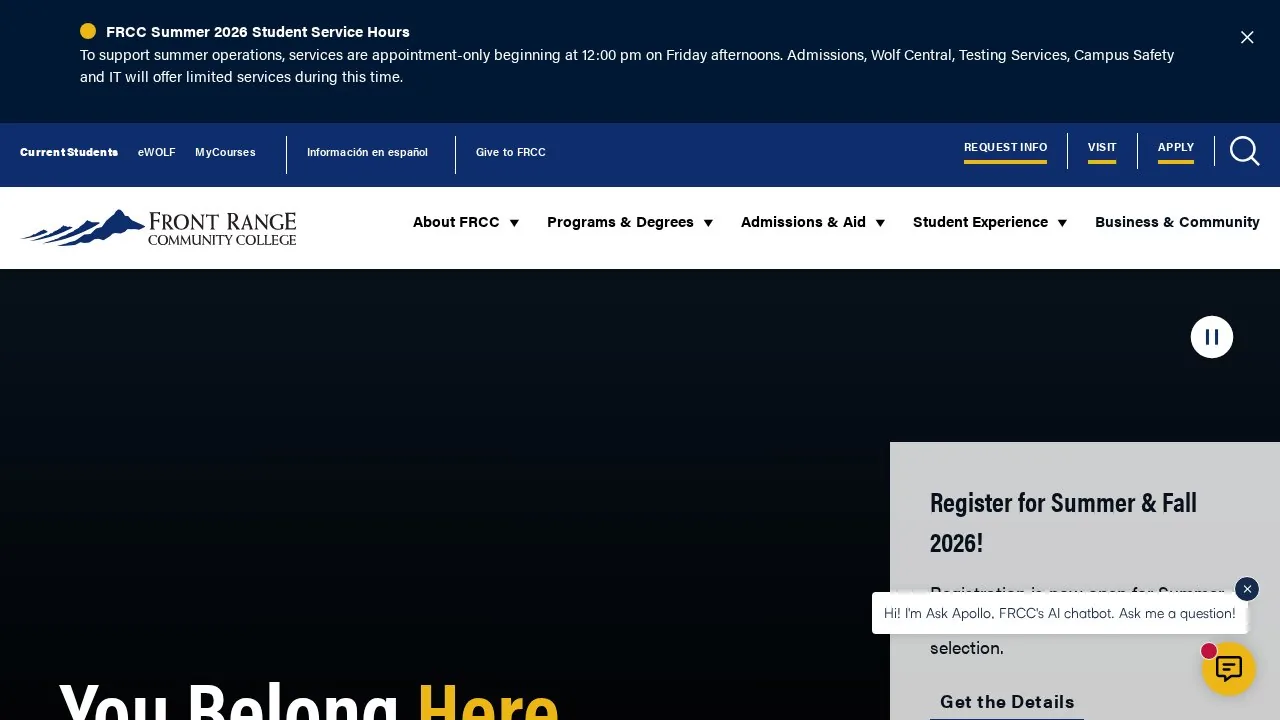The height and width of the screenshot is (720, 1280).
Task: Dismiss the Ask Apollo chat bubble
Action: click(1247, 589)
